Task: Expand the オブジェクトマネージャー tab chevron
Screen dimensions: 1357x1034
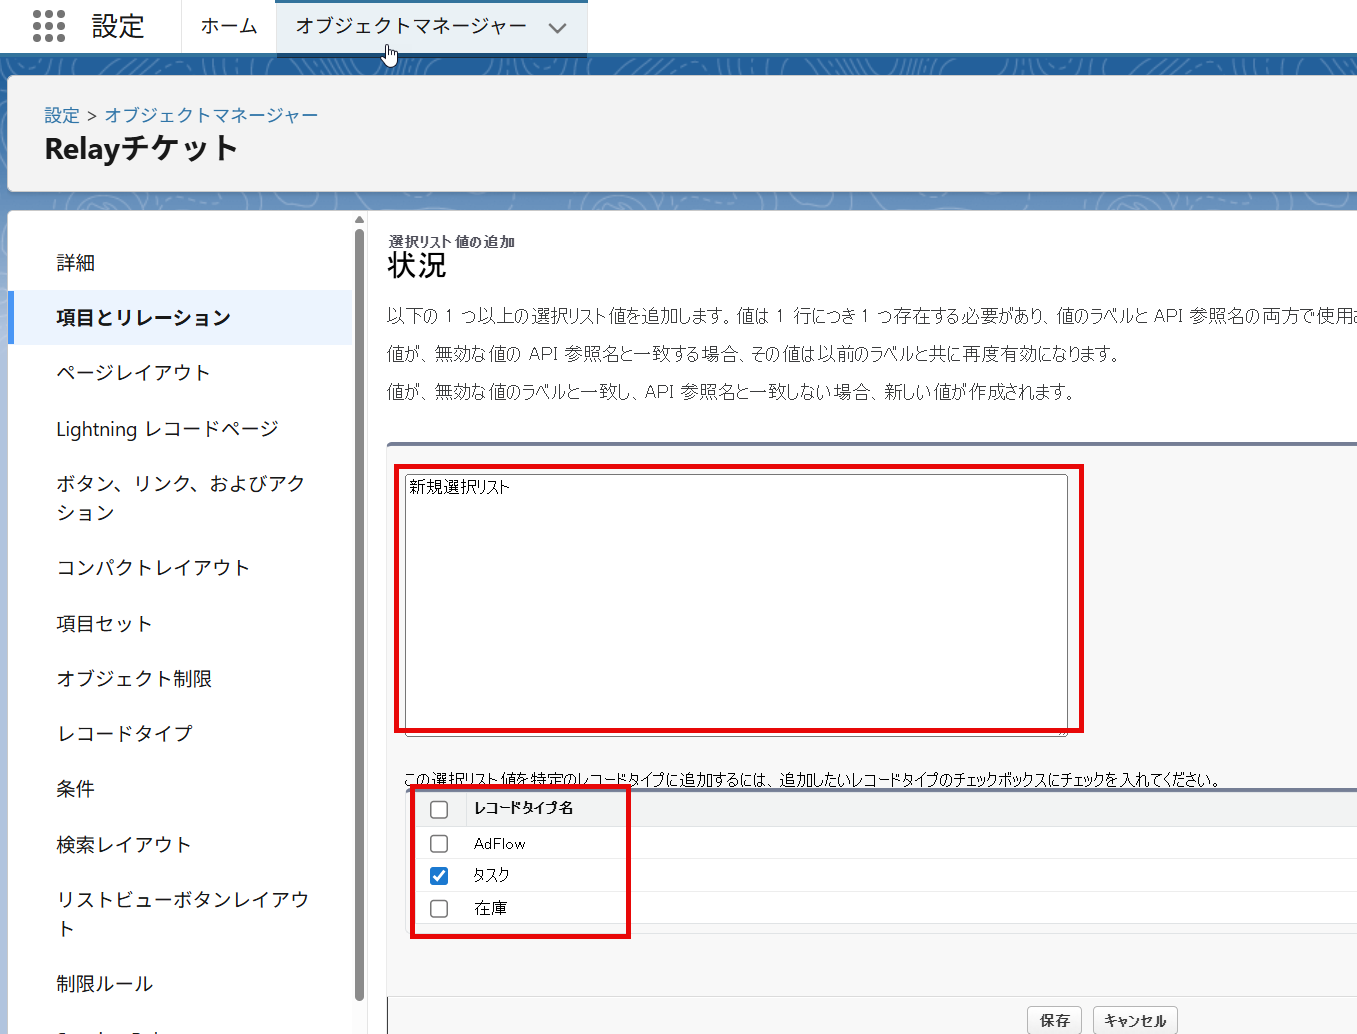Action: click(x=558, y=28)
